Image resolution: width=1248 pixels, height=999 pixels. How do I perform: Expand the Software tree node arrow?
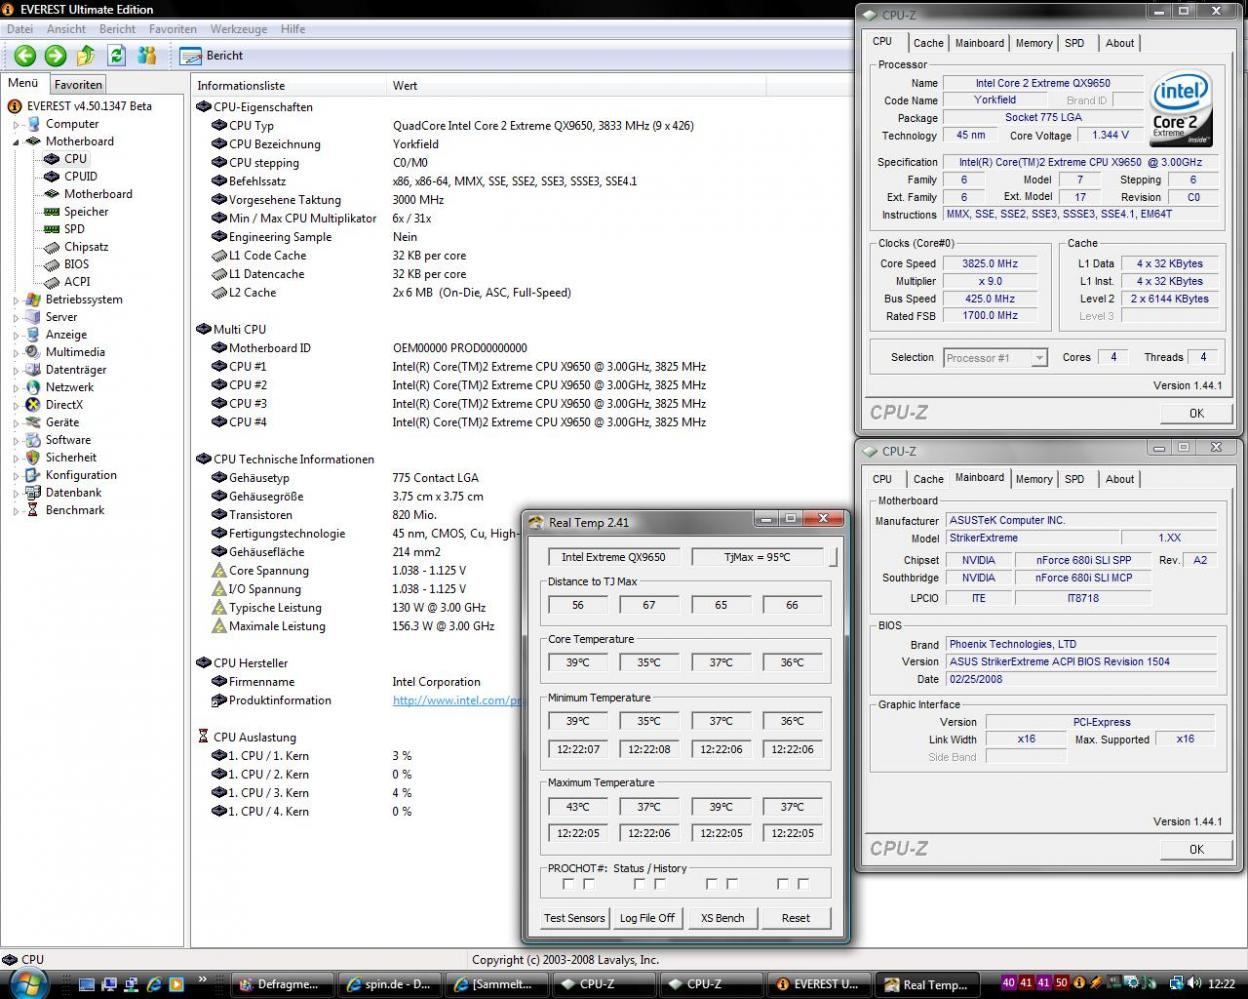coord(16,440)
